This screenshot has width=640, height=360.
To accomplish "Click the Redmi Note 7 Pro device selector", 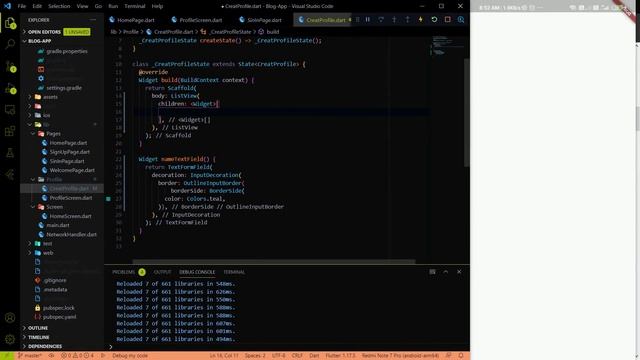I will [x=400, y=356].
